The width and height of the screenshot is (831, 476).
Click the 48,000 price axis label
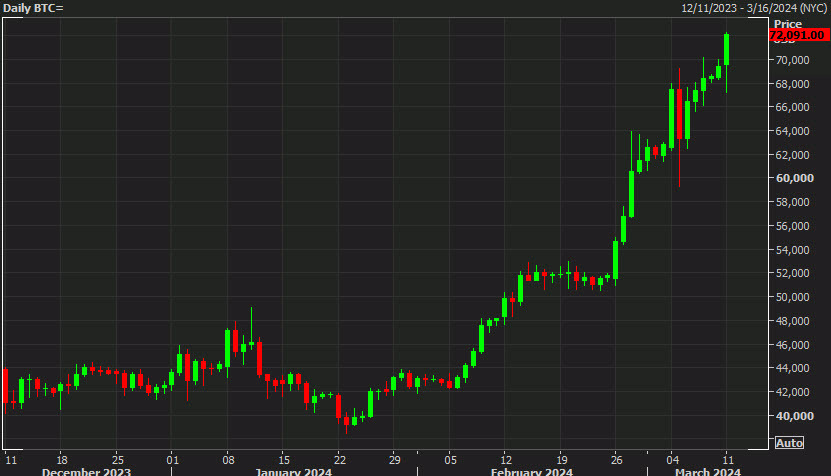click(x=792, y=321)
